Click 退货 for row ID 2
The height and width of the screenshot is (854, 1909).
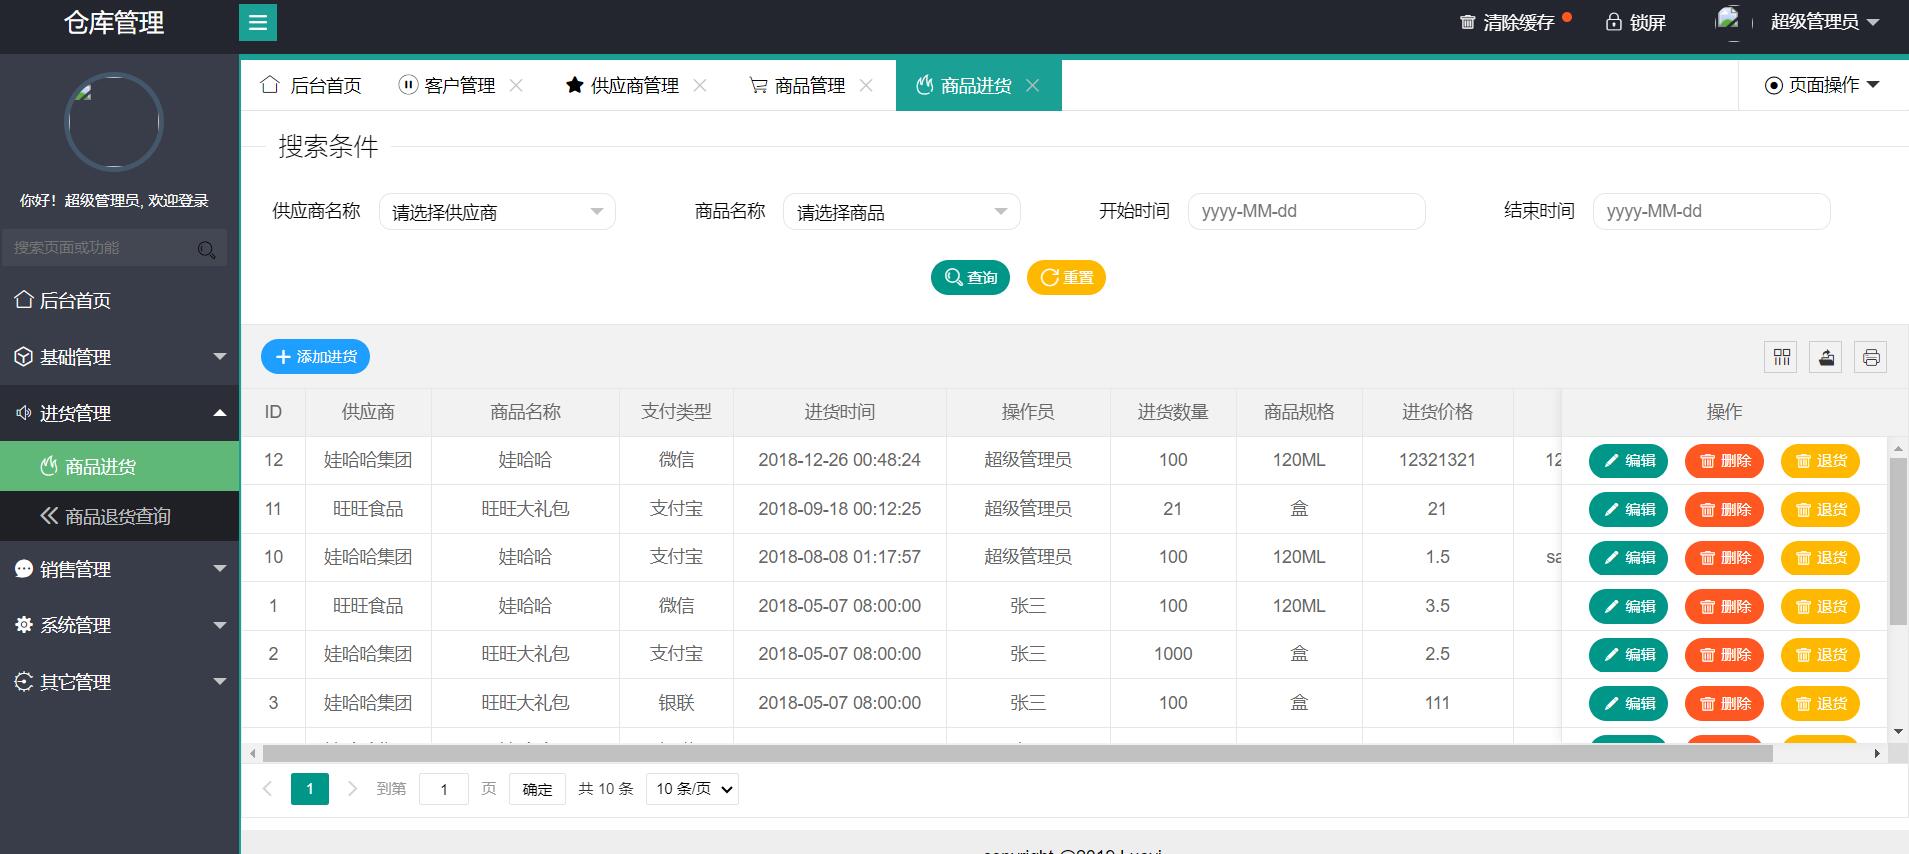tap(1820, 655)
